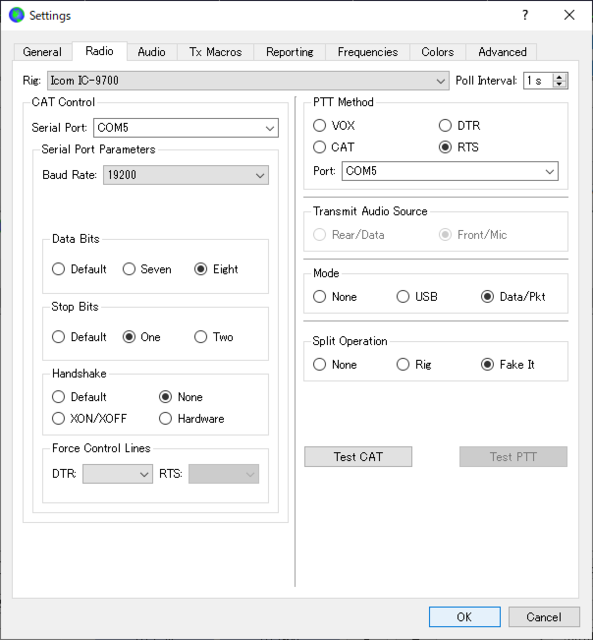Open the Reporting tab
593x640 pixels.
(290, 52)
